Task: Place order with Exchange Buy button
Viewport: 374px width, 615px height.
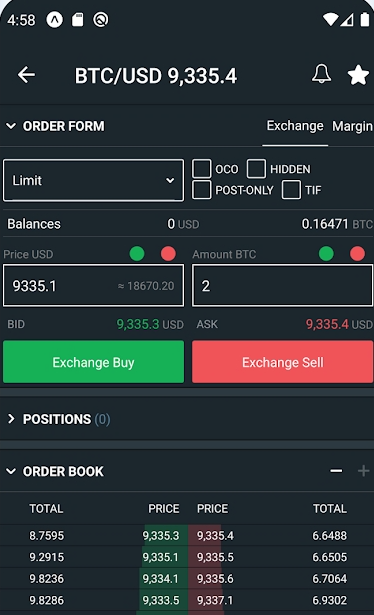Action: 93,362
